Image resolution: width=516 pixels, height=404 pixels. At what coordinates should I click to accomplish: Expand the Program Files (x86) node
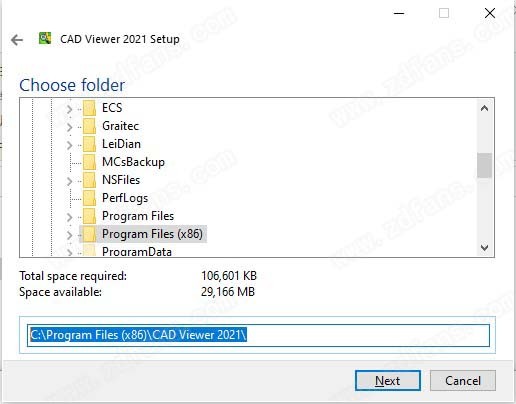(x=69, y=235)
